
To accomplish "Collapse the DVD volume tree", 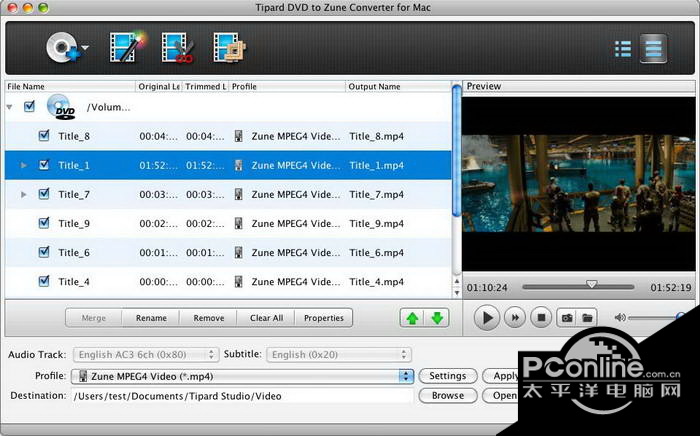I will 11,106.
